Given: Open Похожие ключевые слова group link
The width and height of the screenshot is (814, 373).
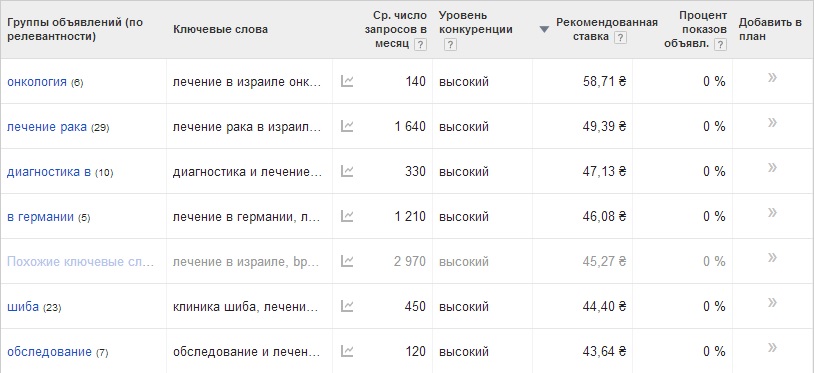Looking at the screenshot, I should [x=80, y=261].
